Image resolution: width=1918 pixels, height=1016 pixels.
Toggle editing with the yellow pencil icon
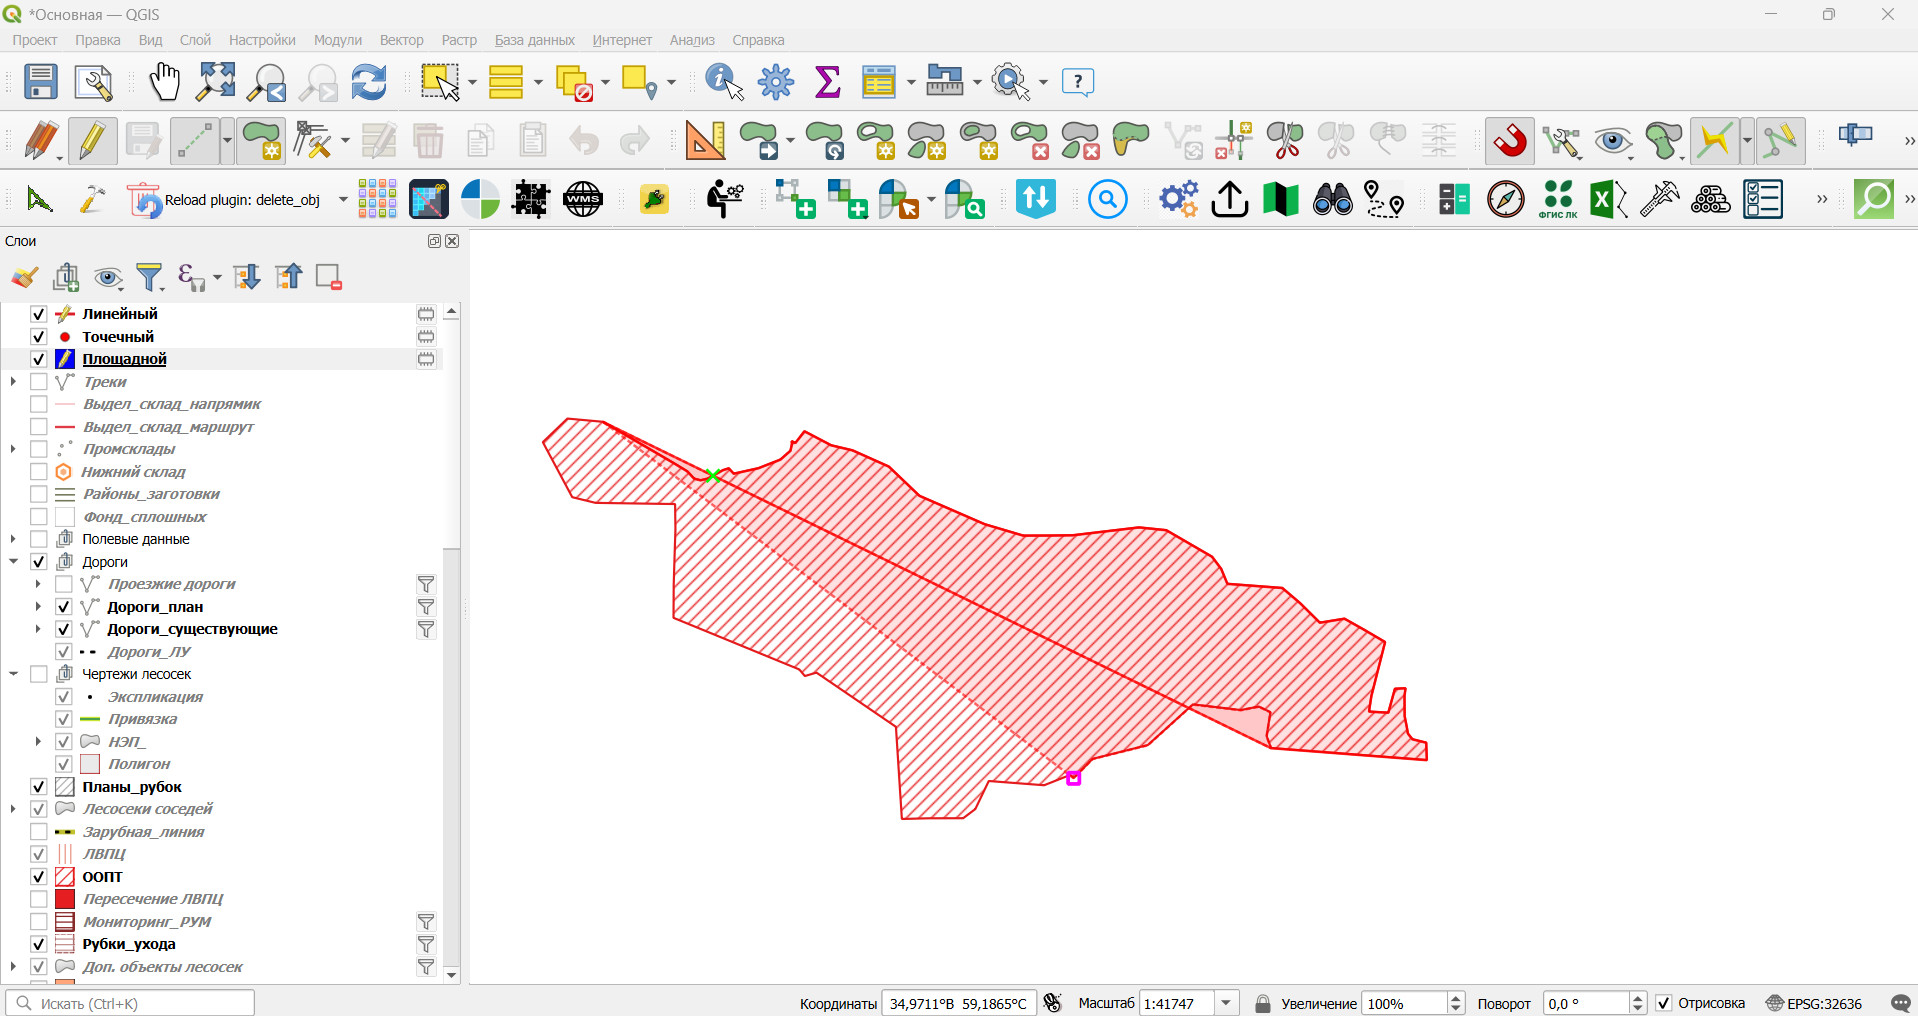pyautogui.click(x=92, y=141)
